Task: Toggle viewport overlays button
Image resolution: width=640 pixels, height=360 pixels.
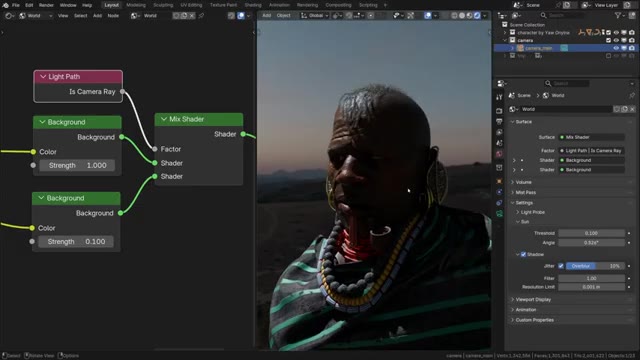Action: [x=427, y=16]
